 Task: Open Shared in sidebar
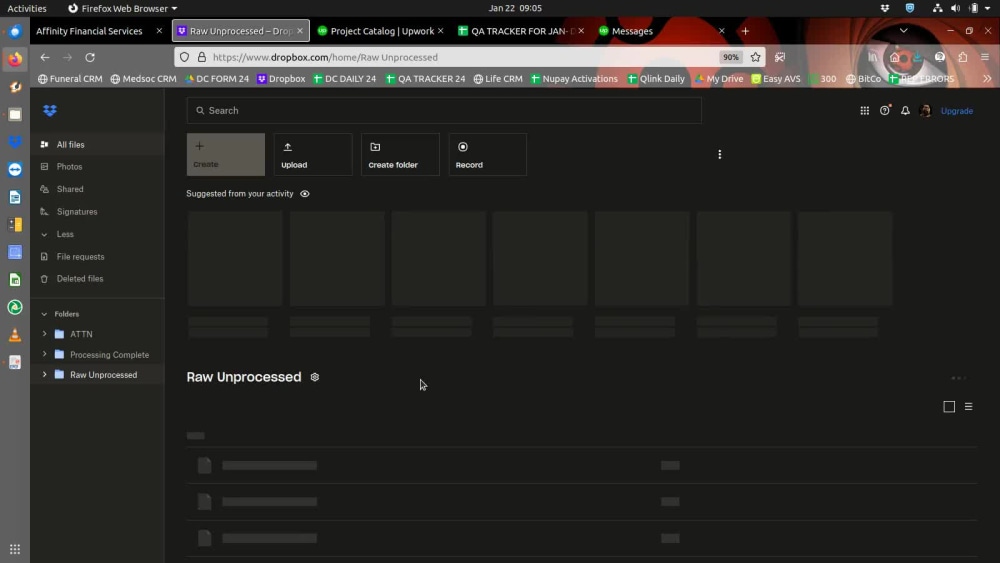pyautogui.click(x=70, y=189)
